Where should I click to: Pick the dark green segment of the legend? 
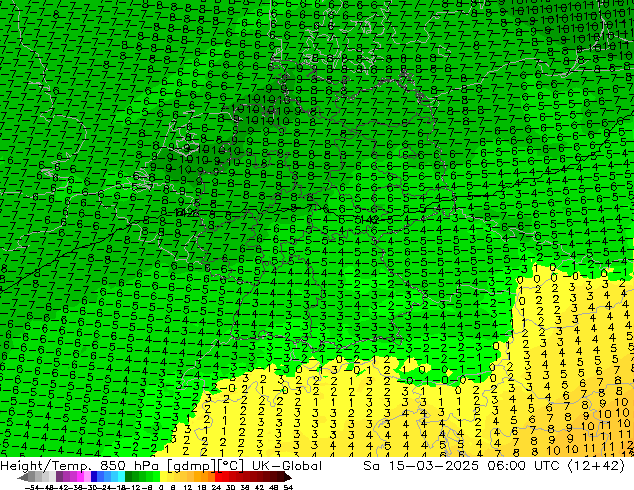coord(129,477)
